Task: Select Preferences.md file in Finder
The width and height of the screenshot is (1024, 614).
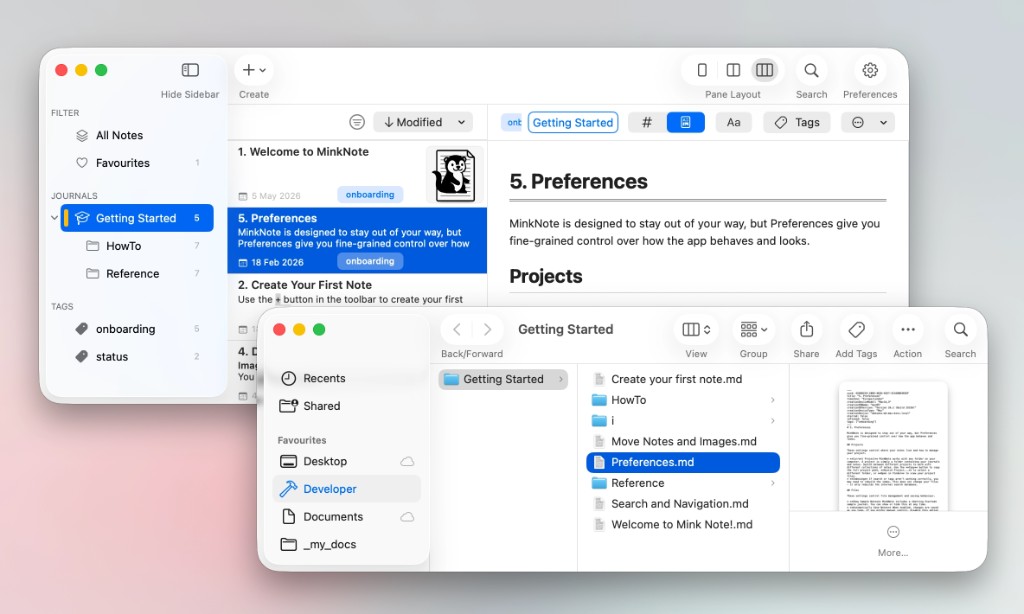Action: tap(683, 462)
